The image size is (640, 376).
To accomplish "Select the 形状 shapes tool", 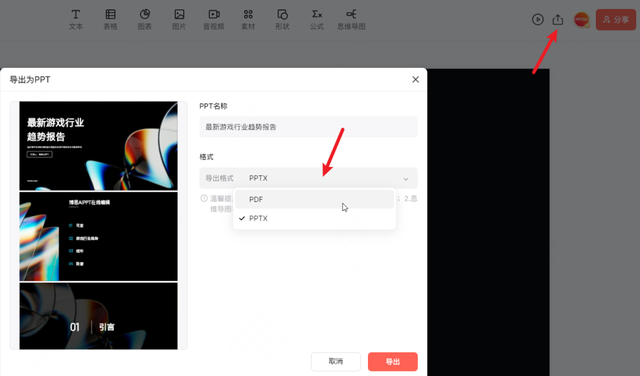I will tap(282, 19).
